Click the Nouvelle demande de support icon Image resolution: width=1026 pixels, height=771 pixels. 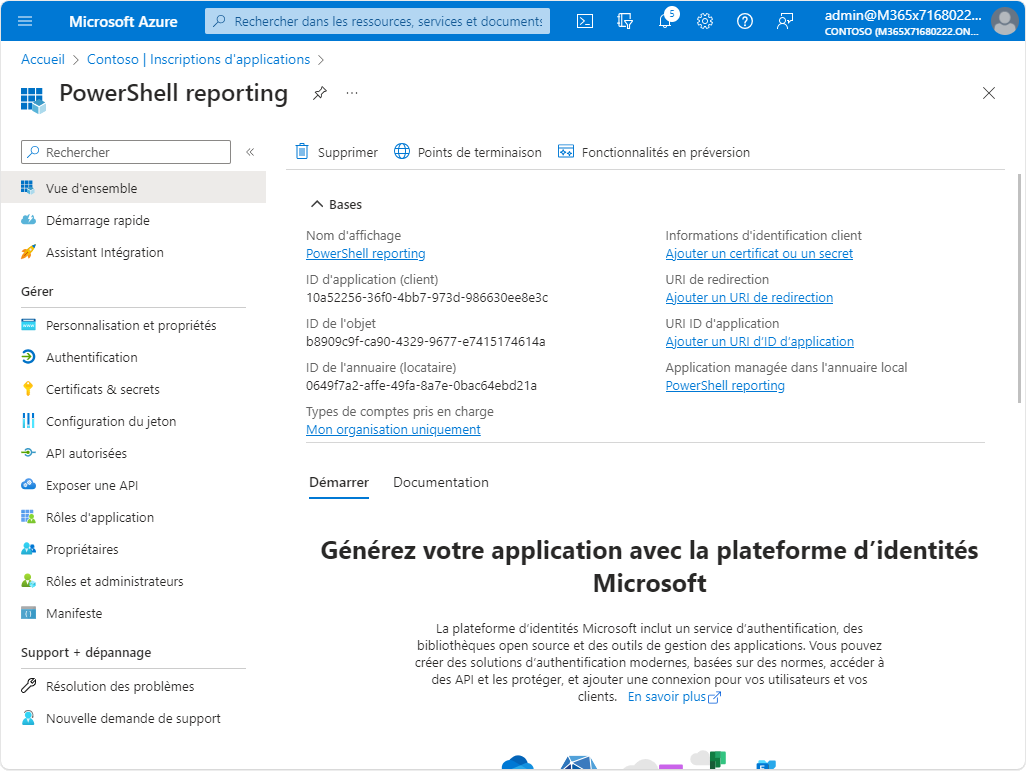click(28, 717)
